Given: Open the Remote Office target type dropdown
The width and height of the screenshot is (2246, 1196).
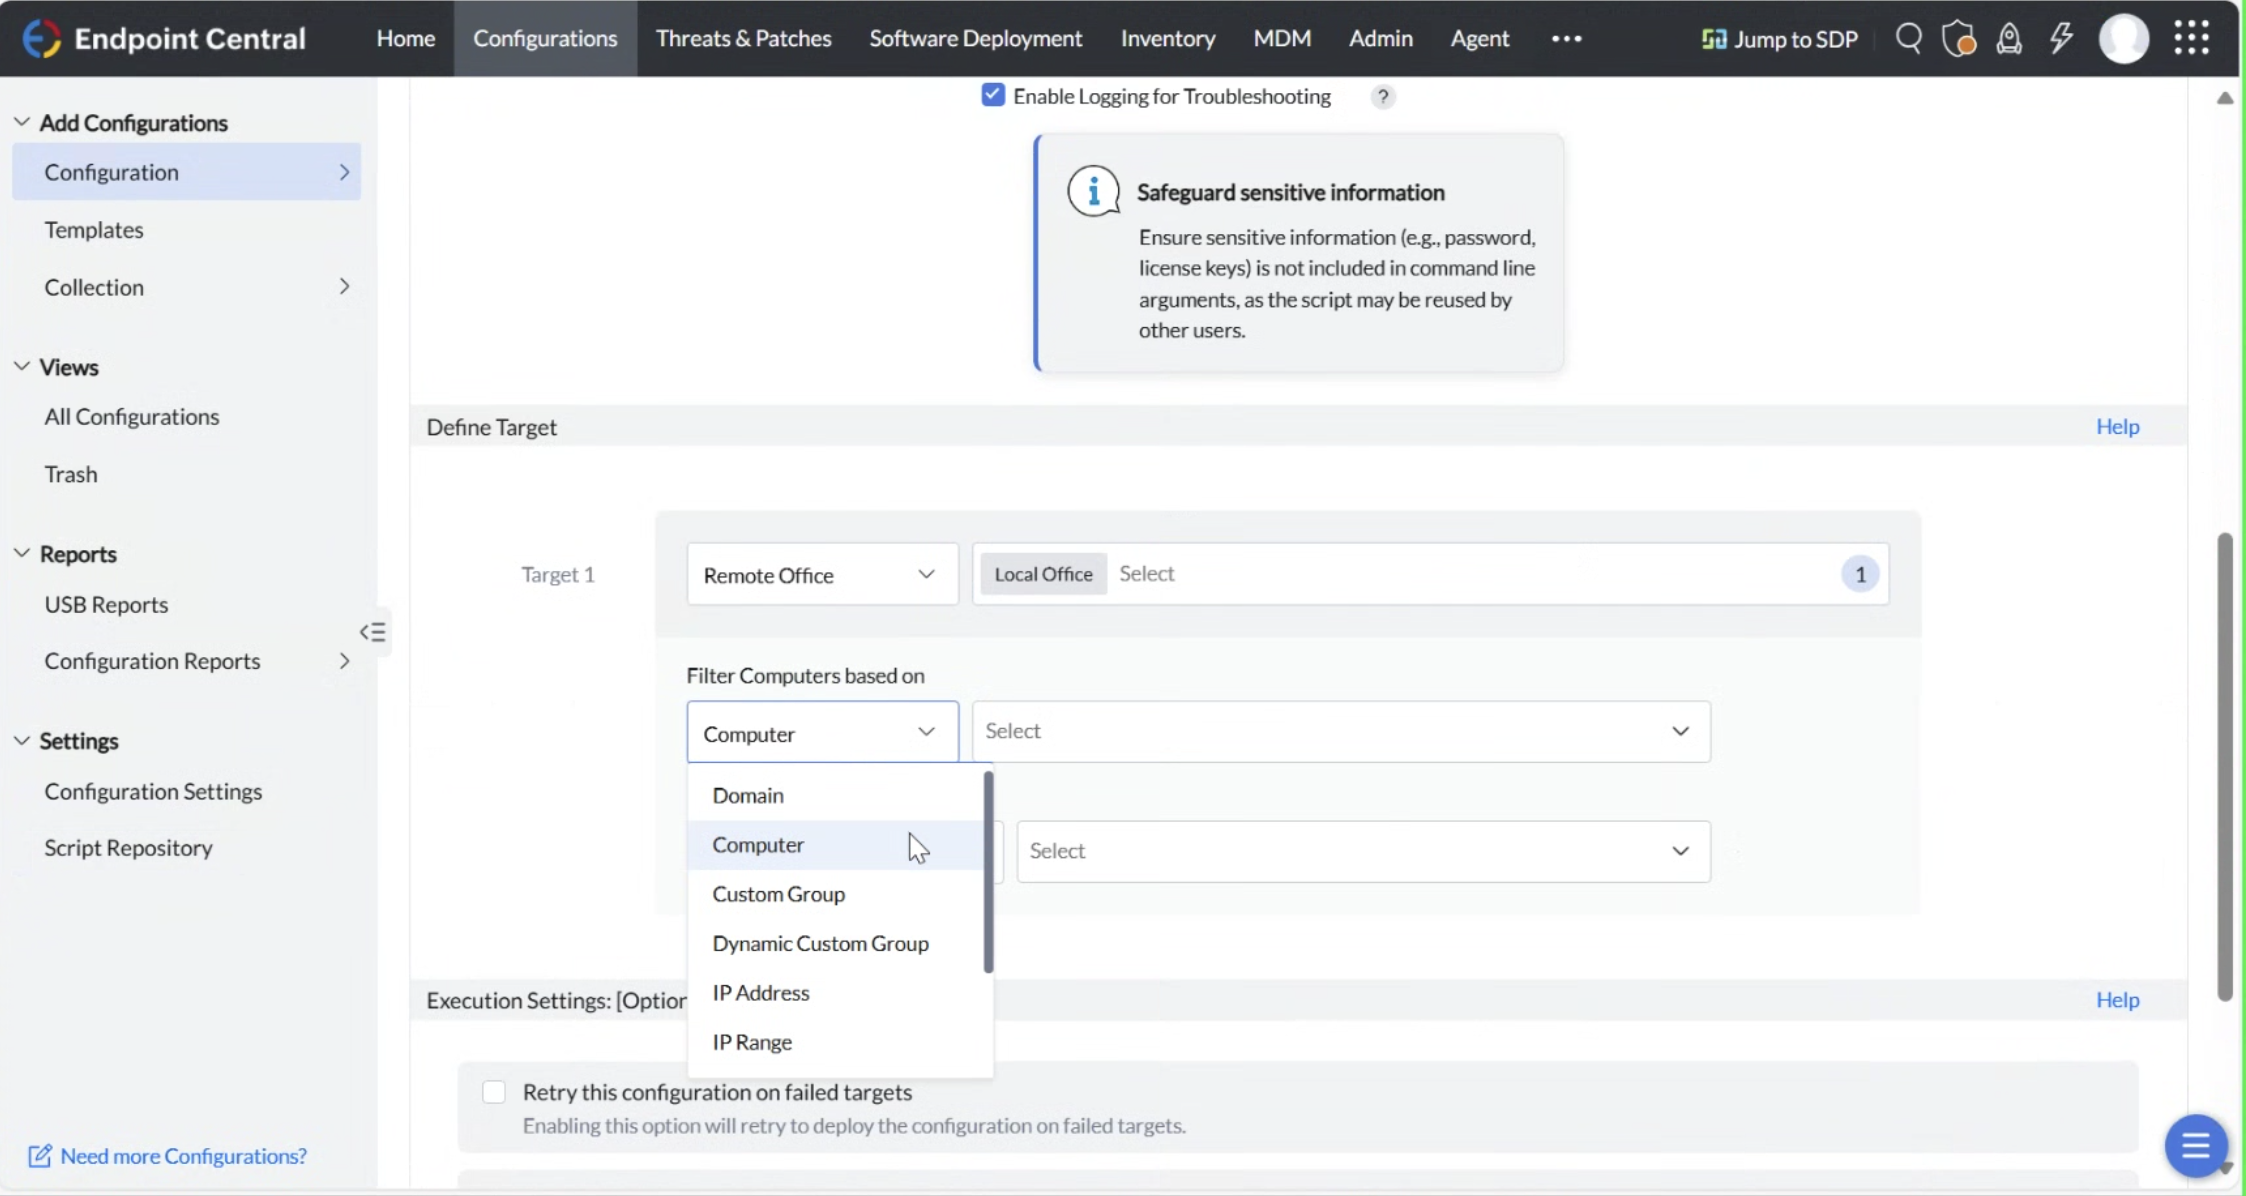Looking at the screenshot, I should click(821, 575).
